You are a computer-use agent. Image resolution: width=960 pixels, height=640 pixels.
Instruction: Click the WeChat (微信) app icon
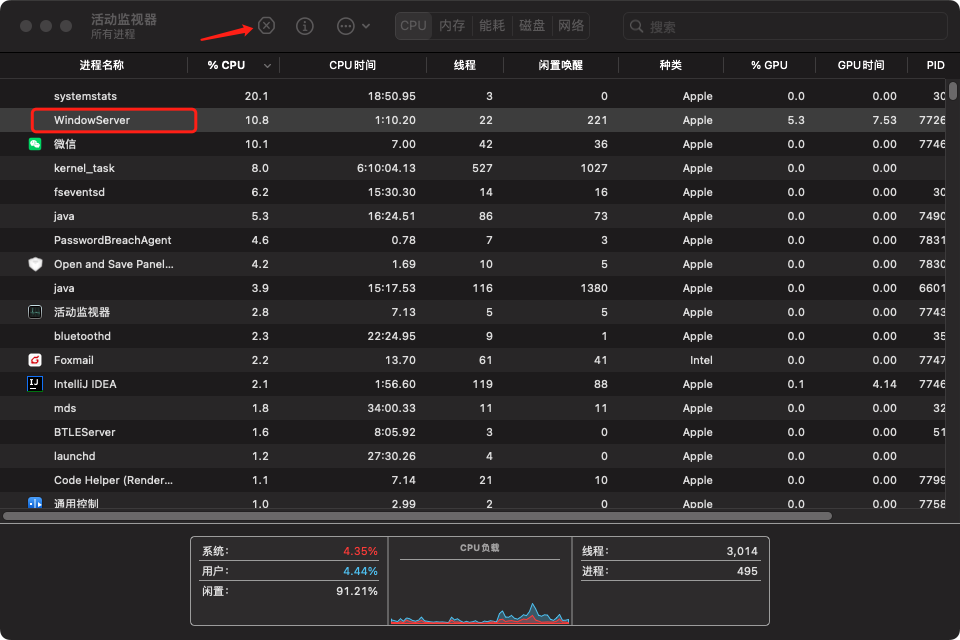click(35, 144)
